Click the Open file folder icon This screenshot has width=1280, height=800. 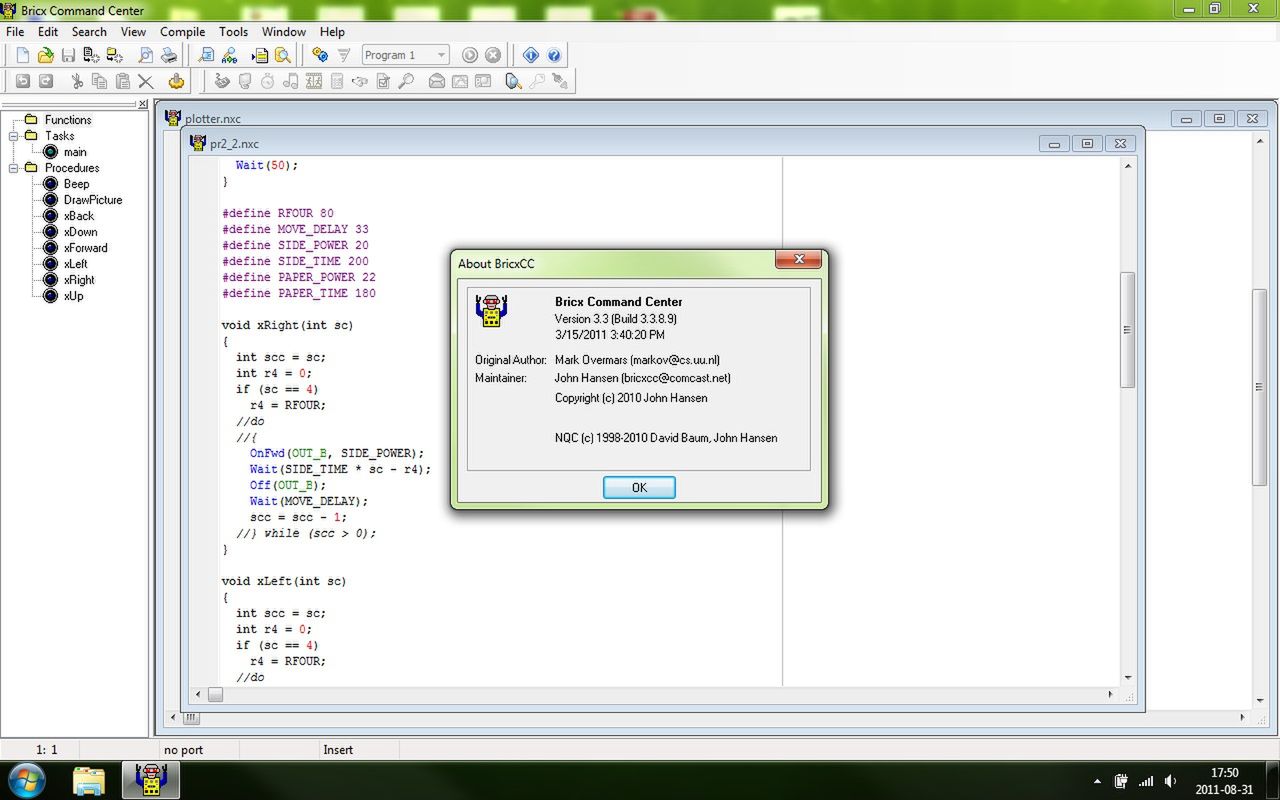click(x=45, y=55)
